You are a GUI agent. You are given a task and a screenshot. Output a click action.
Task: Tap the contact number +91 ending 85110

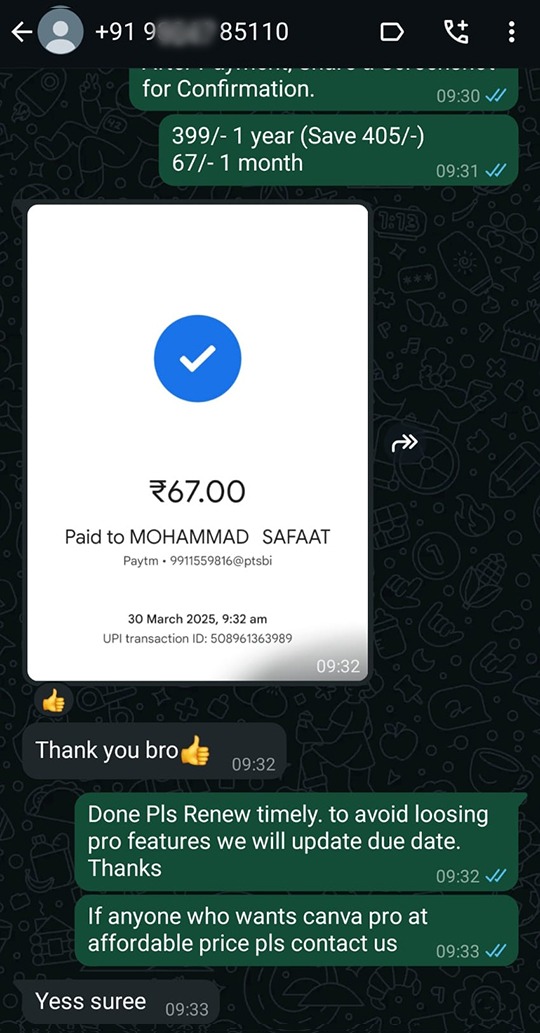[192, 32]
